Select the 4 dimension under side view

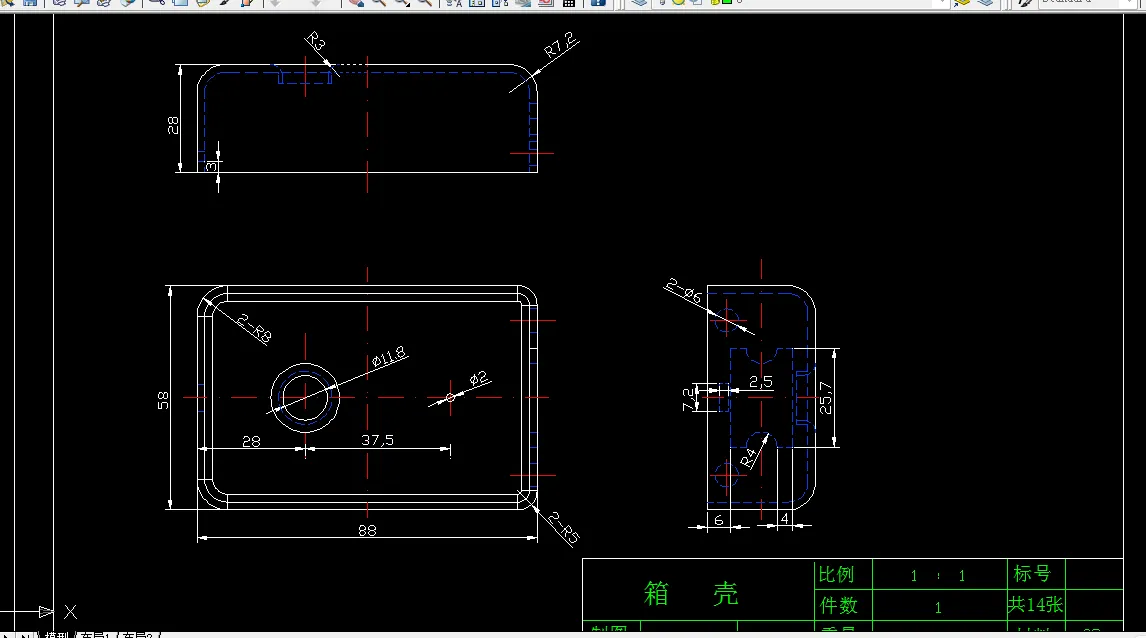784,519
